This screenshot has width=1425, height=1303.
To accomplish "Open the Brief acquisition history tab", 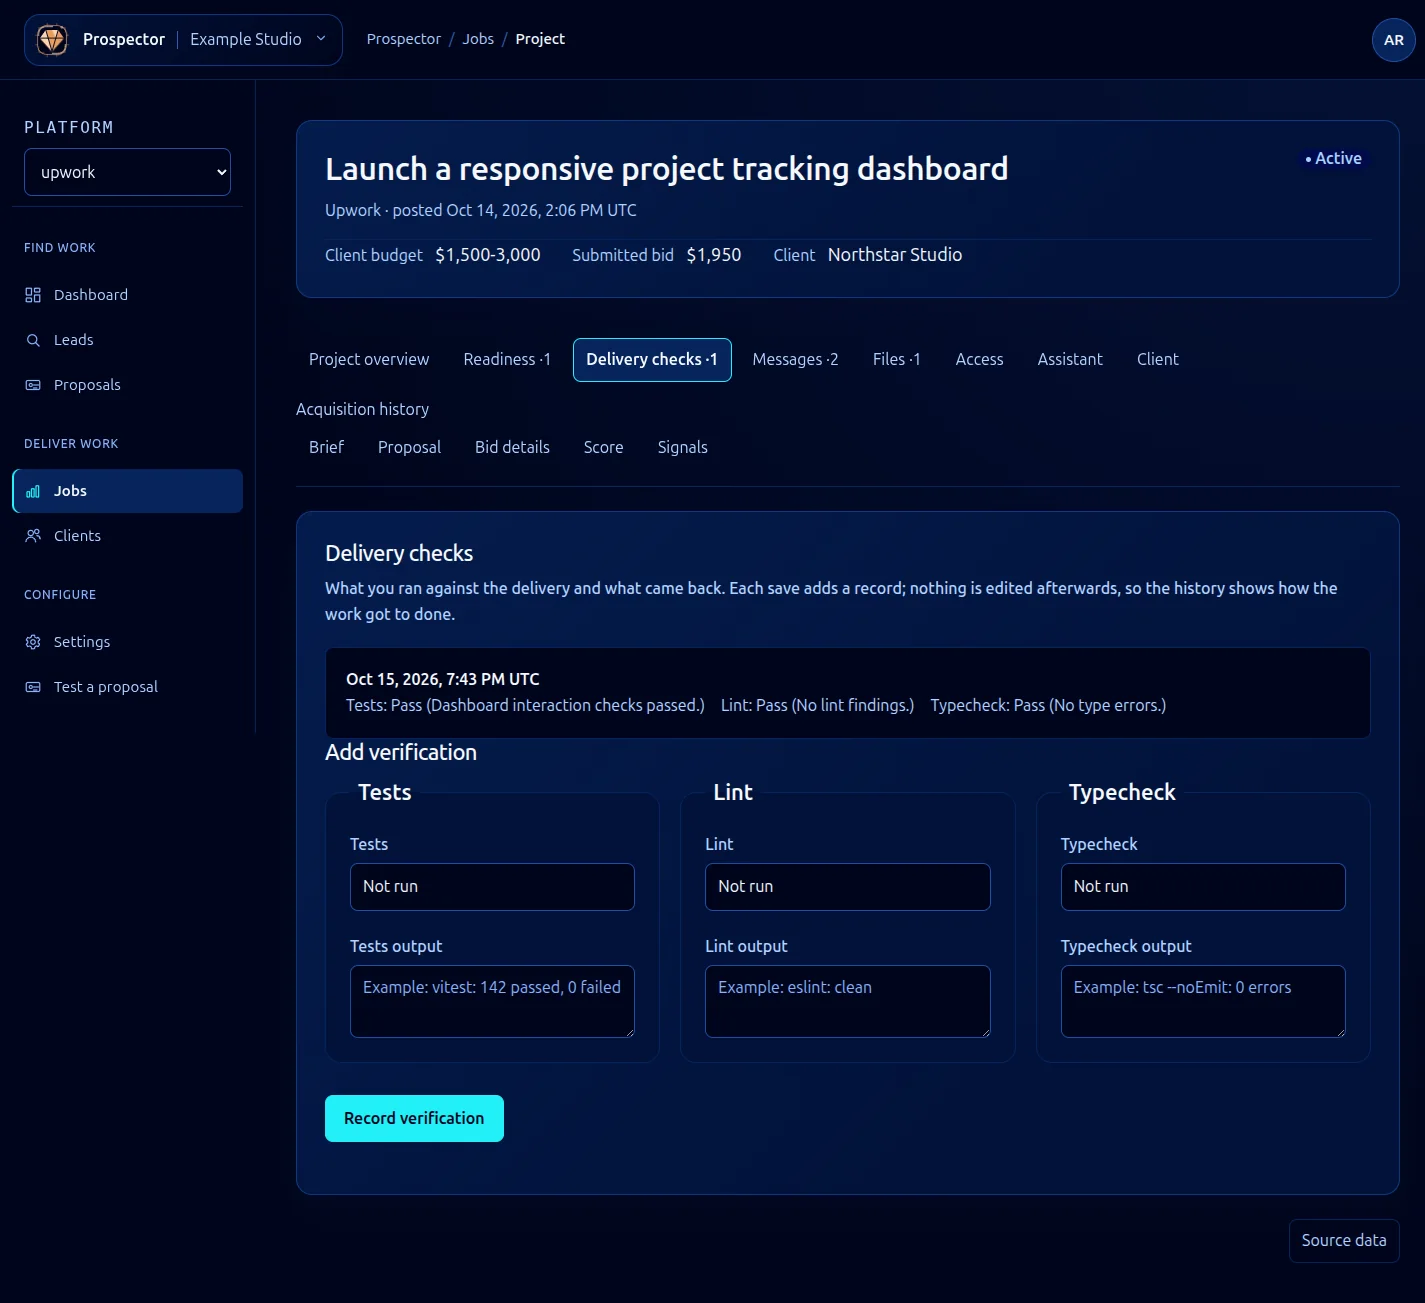I will click(x=326, y=448).
